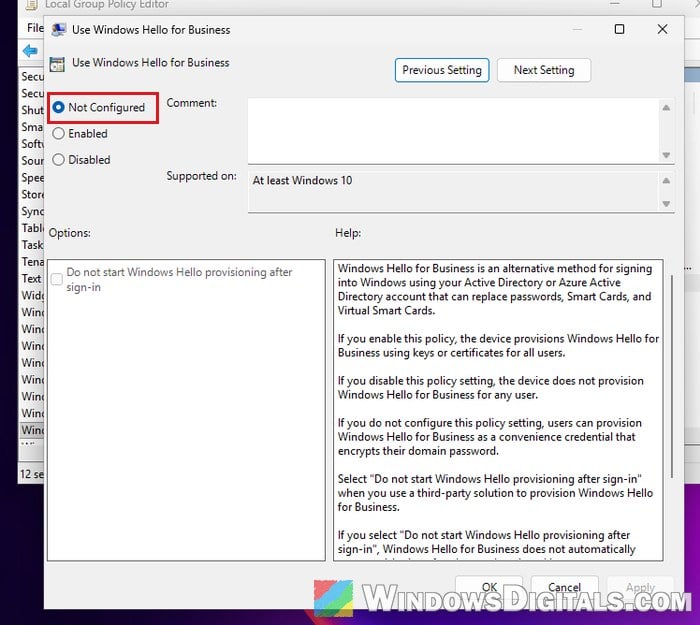Go to Next Setting
This screenshot has width=700, height=625.
coord(544,70)
